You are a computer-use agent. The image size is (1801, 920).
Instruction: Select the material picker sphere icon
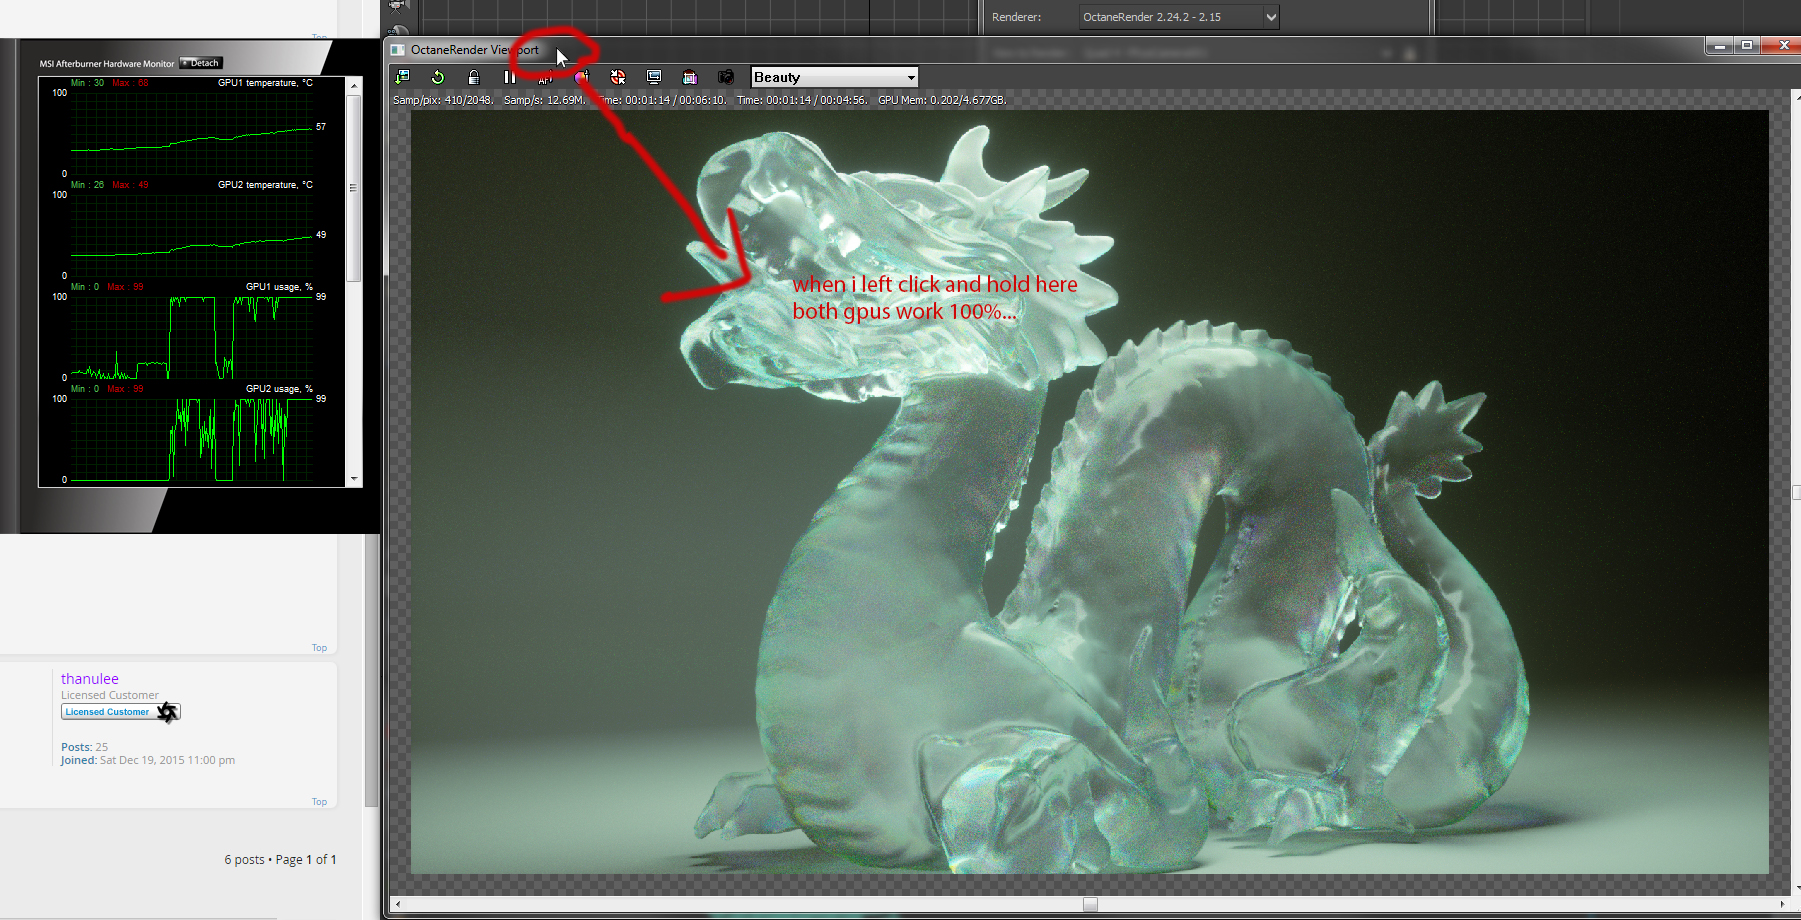click(582, 77)
